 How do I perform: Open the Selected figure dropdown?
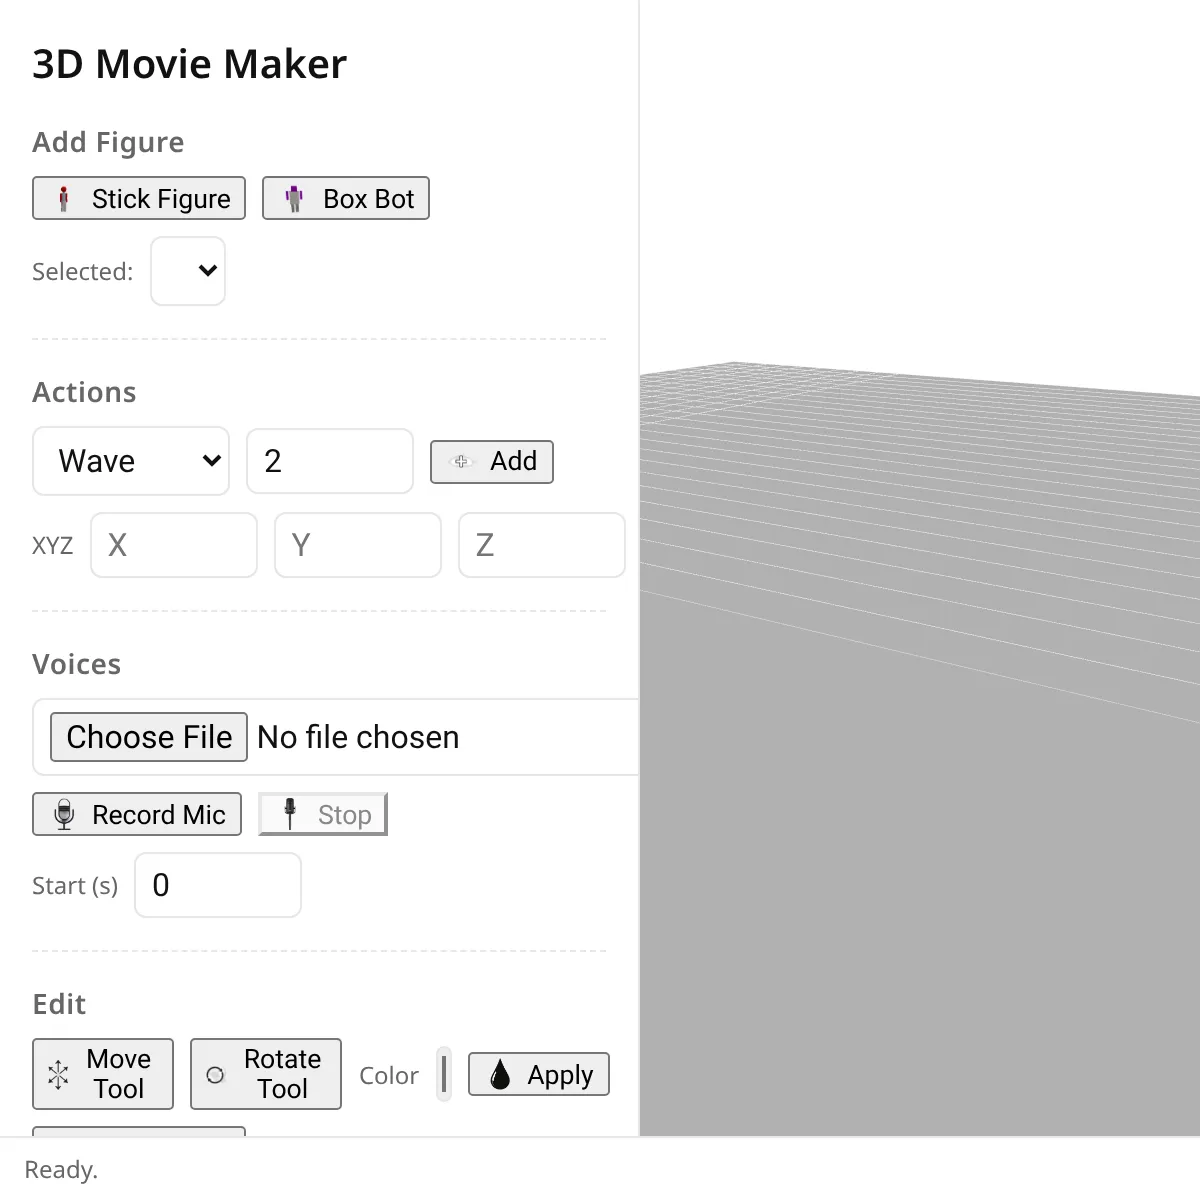188,271
